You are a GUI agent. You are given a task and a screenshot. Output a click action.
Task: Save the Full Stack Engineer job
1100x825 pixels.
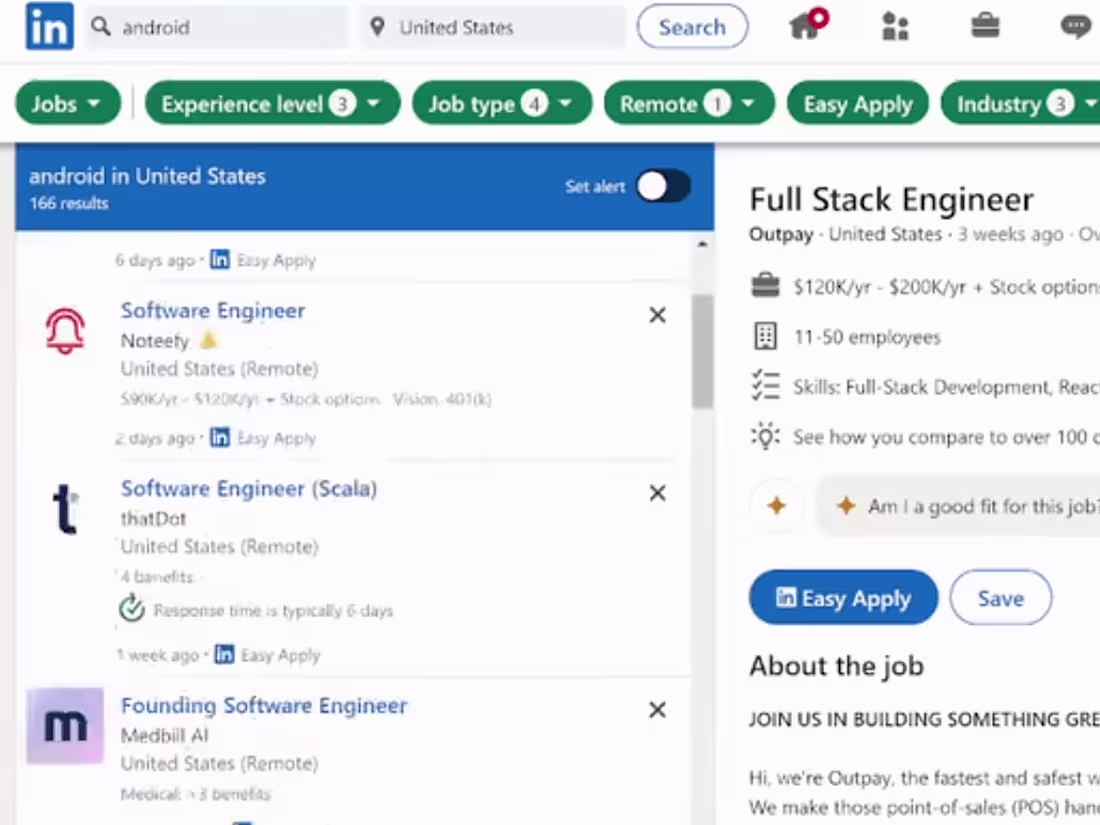[1000, 597]
